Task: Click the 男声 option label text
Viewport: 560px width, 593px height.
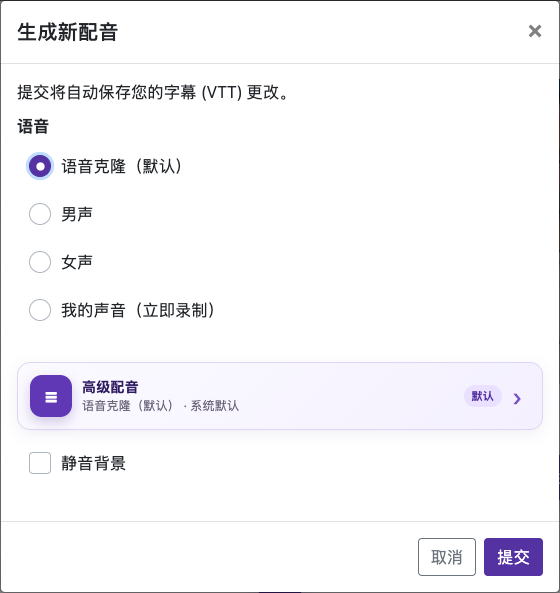Action: [77, 214]
